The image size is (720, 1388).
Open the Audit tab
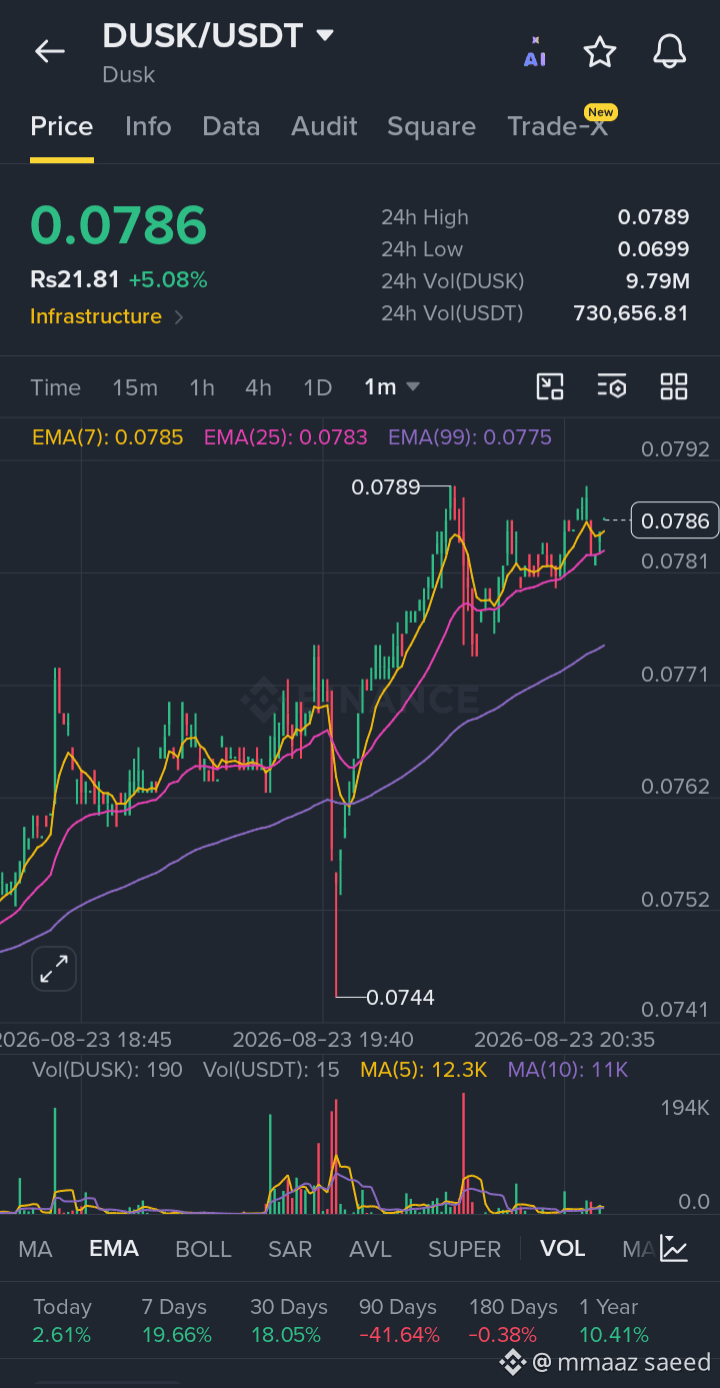pyautogui.click(x=324, y=127)
